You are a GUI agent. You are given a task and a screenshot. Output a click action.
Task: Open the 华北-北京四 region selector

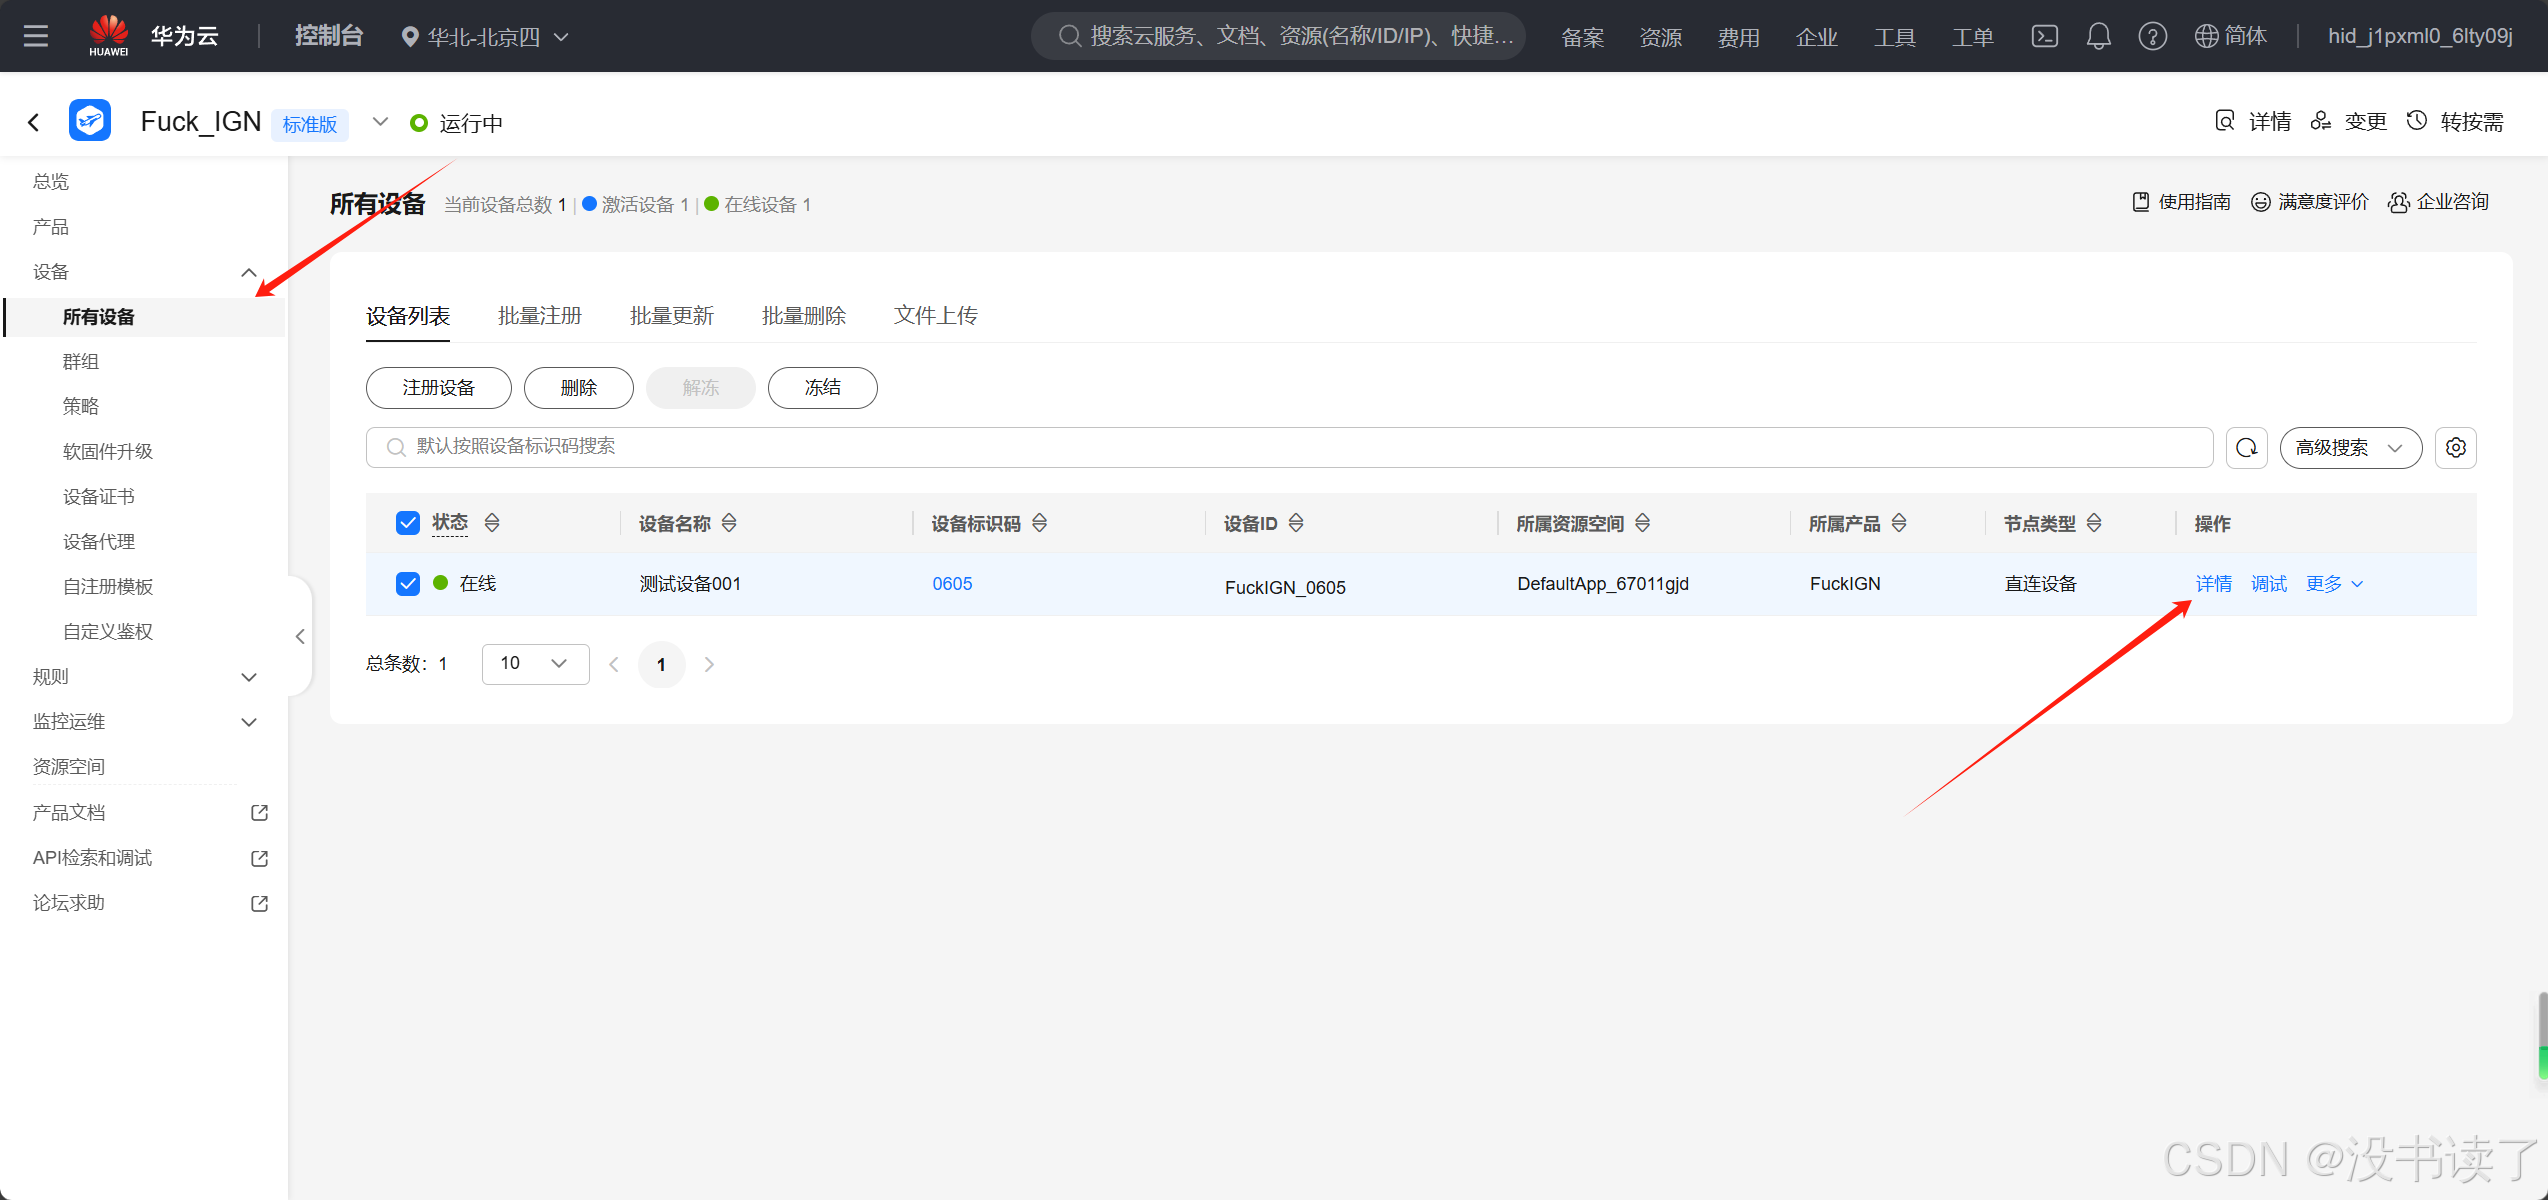tap(485, 37)
